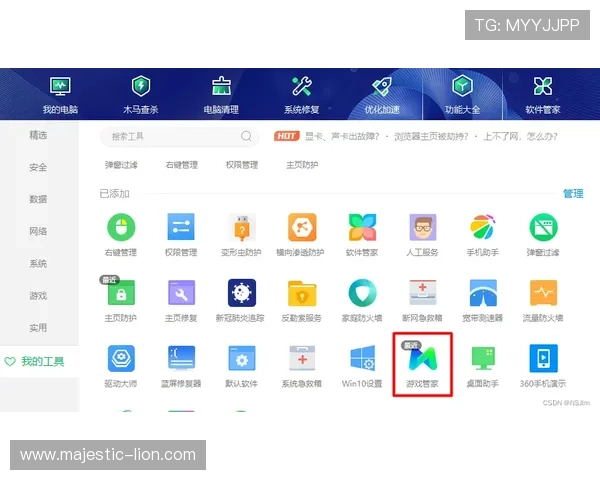
Task: Open 家庭防火墙 tool
Action: tap(362, 300)
